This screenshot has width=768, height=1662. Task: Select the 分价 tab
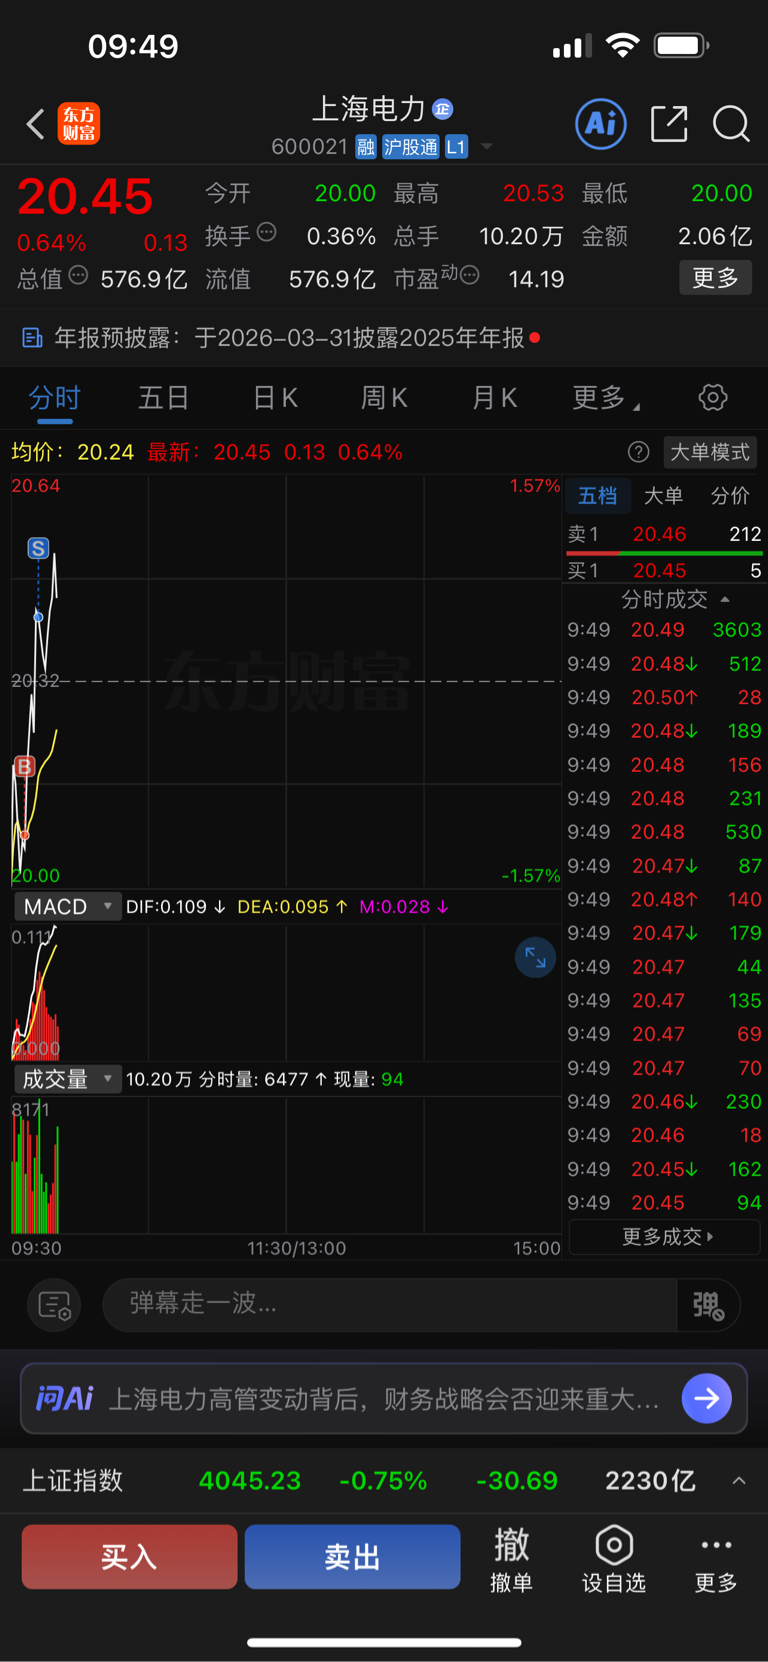[x=730, y=496]
